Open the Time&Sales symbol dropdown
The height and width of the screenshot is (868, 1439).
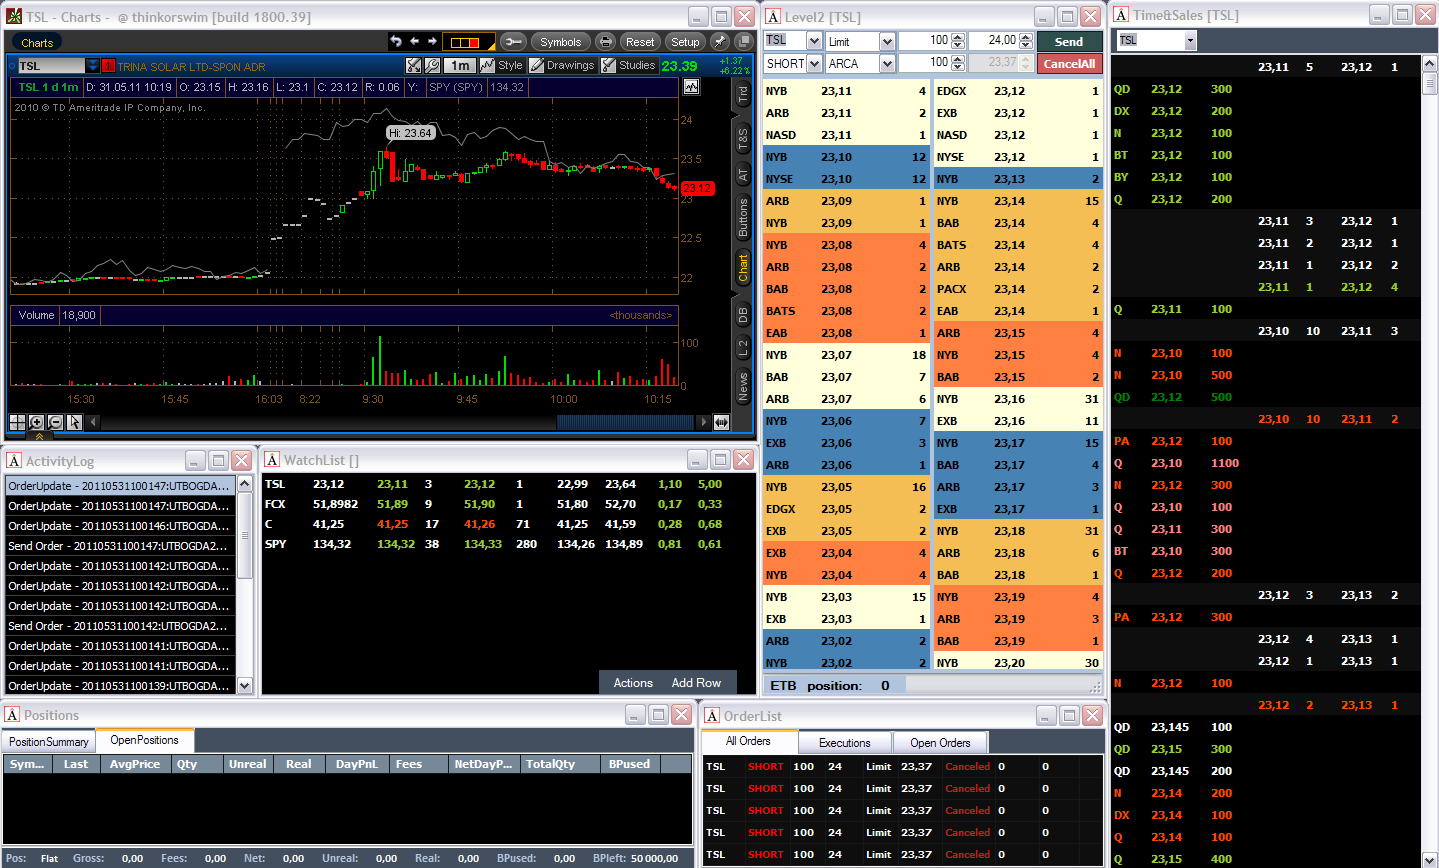point(1190,40)
